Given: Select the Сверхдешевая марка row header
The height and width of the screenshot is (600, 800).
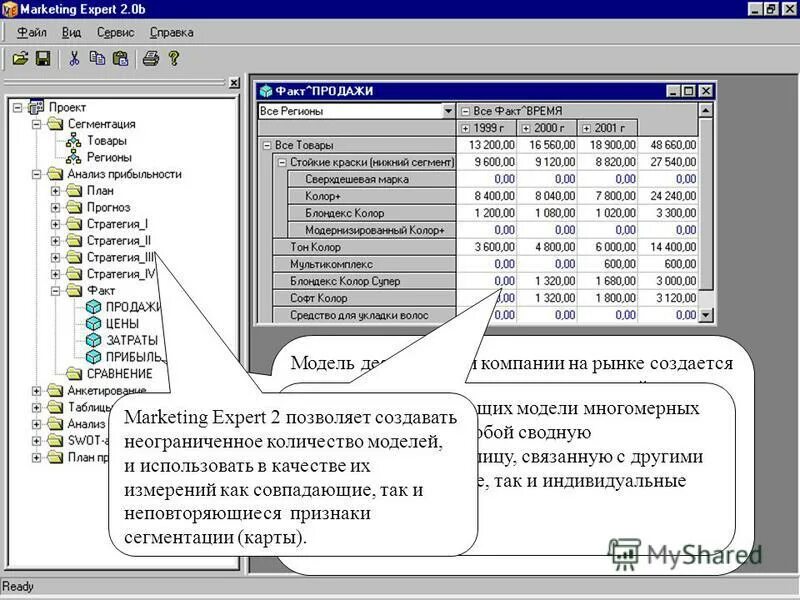Looking at the screenshot, I should [x=372, y=179].
